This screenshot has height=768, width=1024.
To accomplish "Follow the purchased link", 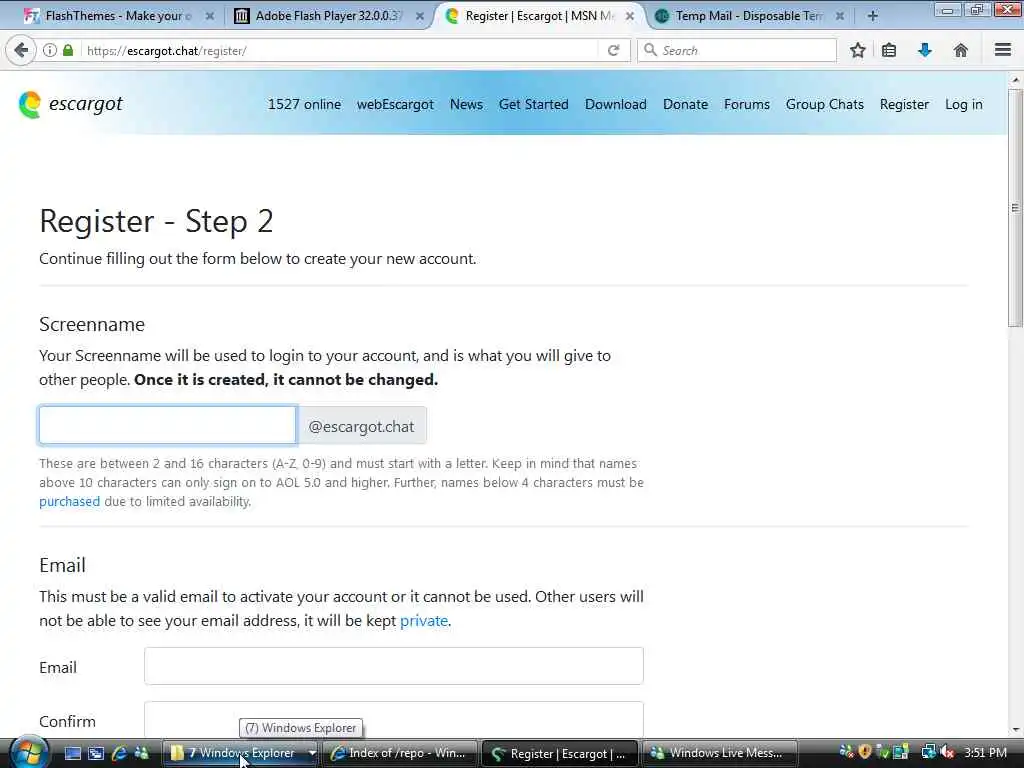I will coord(69,502).
